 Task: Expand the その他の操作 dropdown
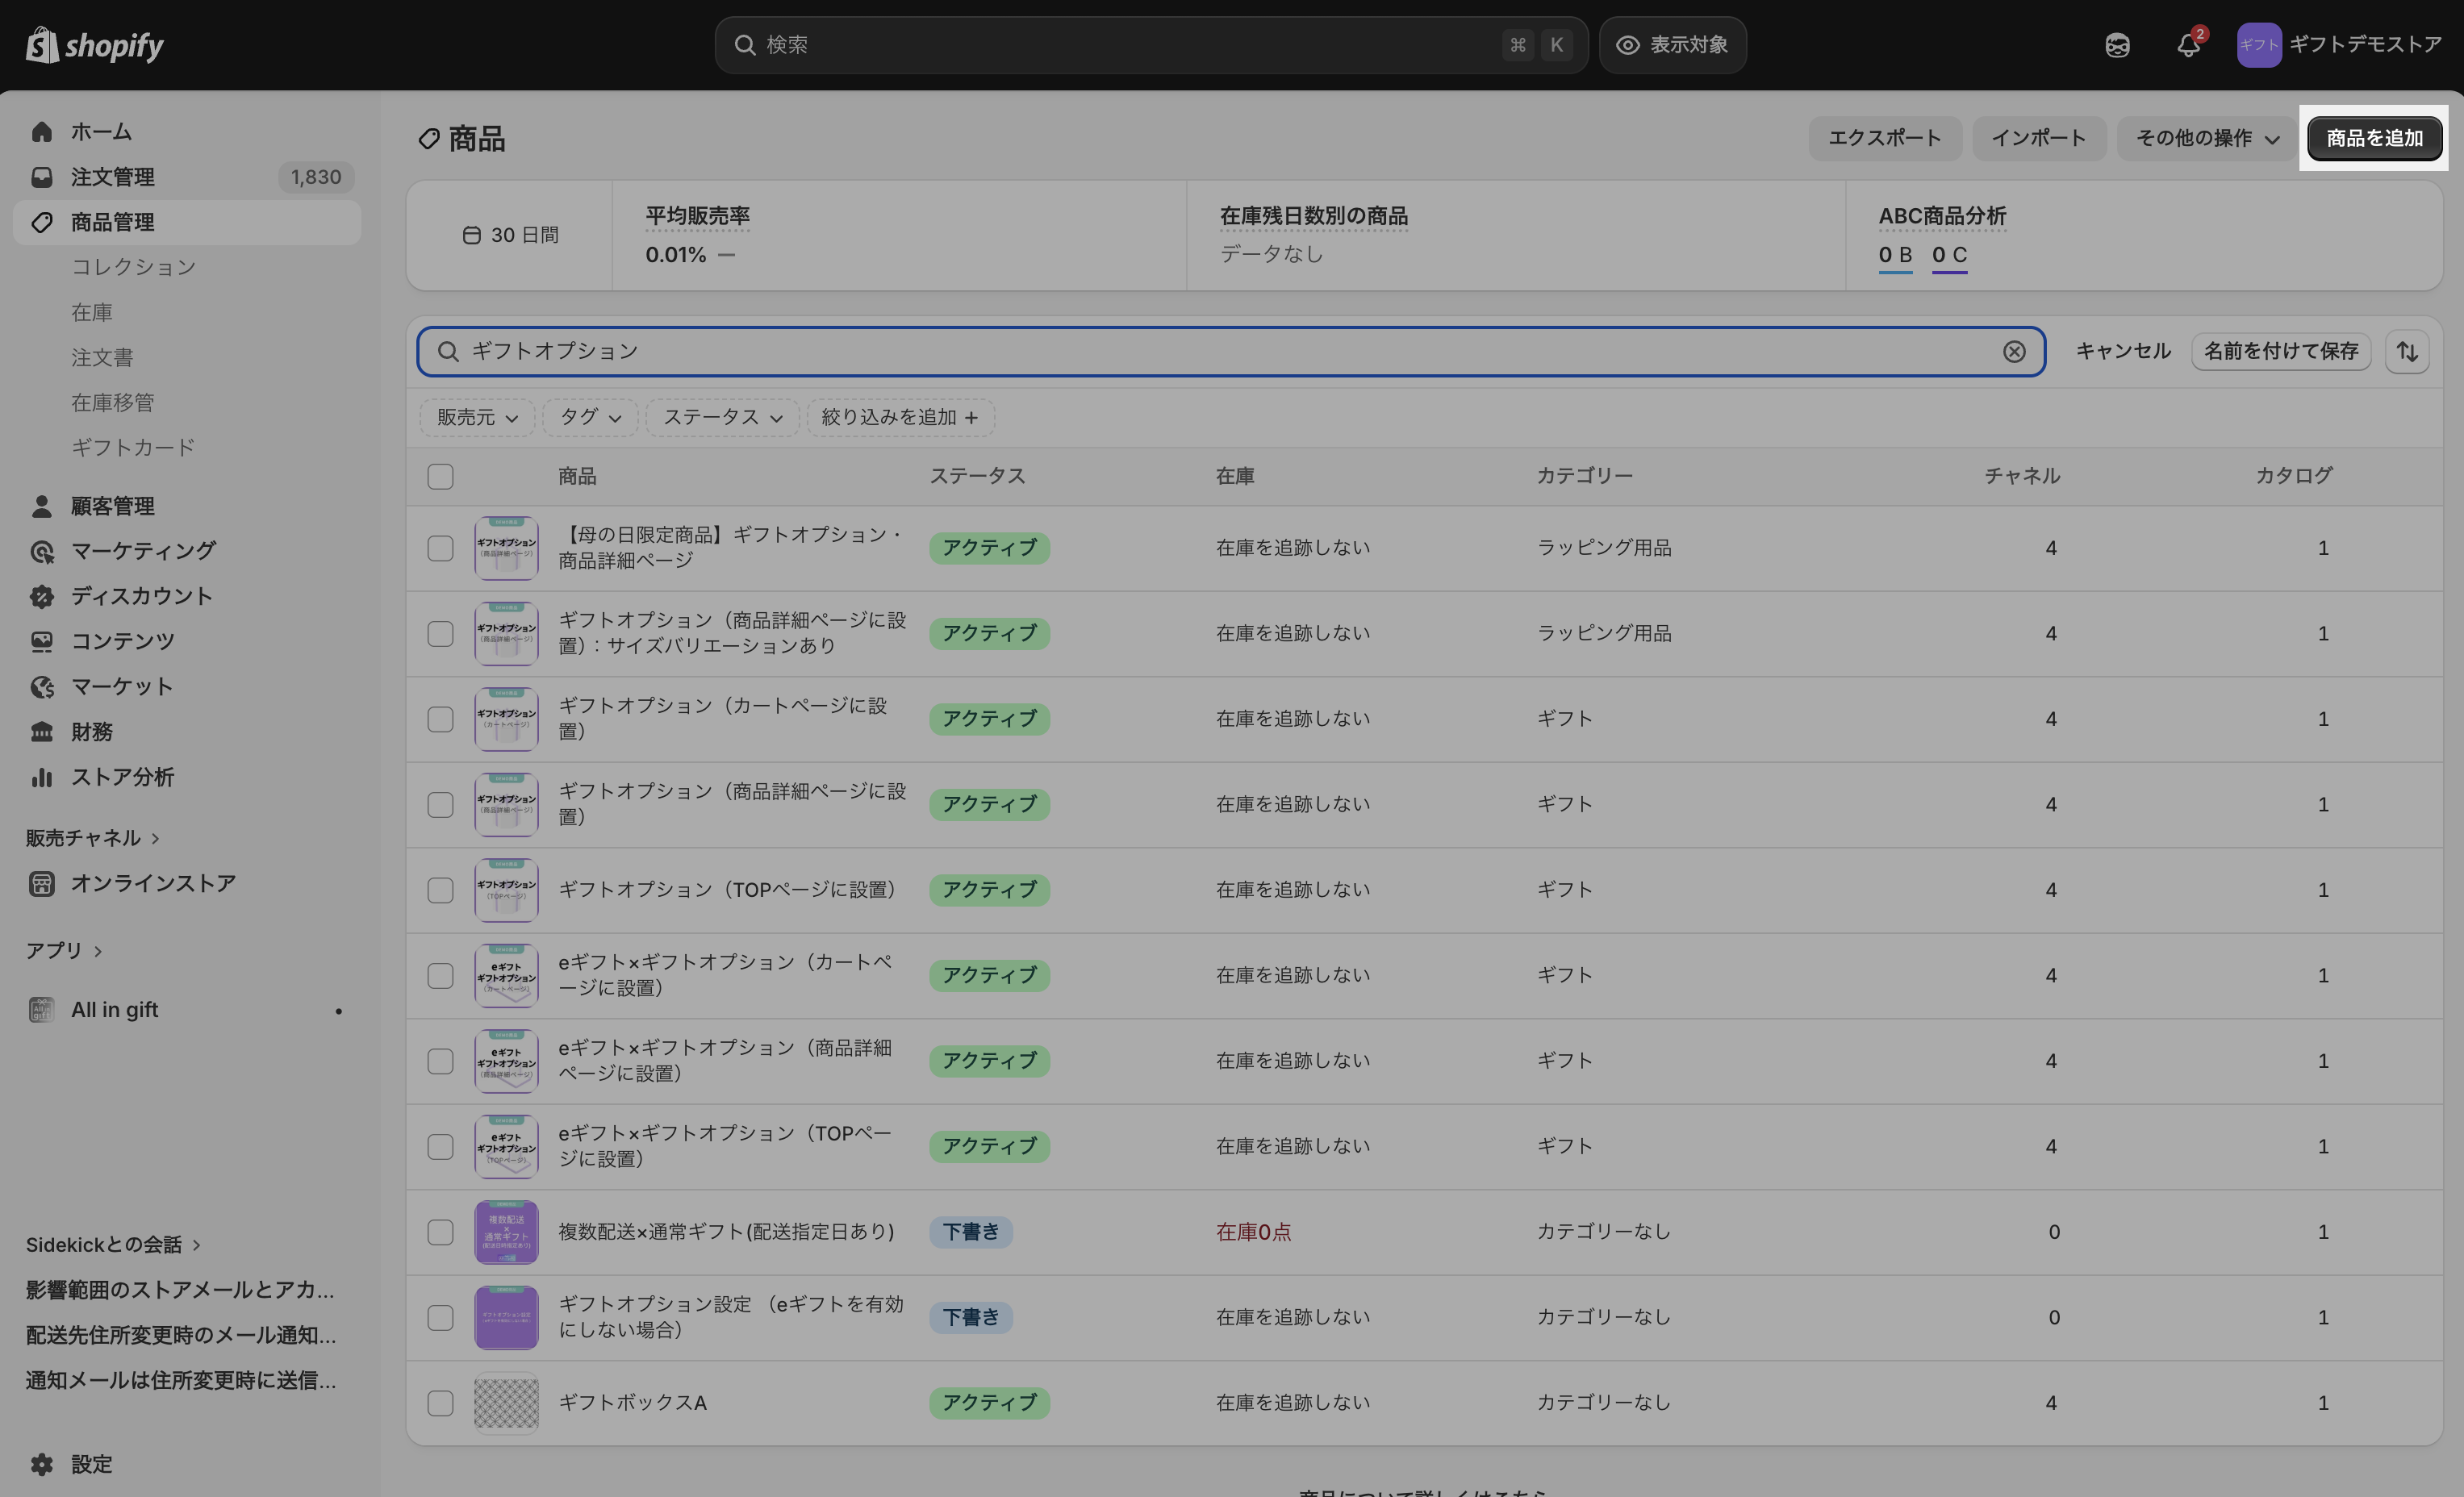point(2207,138)
